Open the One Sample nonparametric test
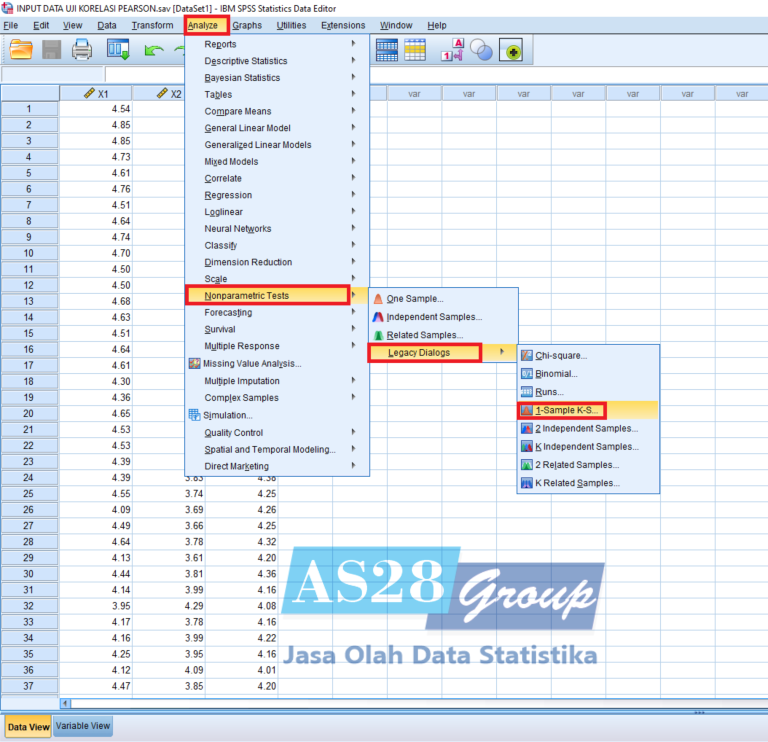 coord(414,298)
